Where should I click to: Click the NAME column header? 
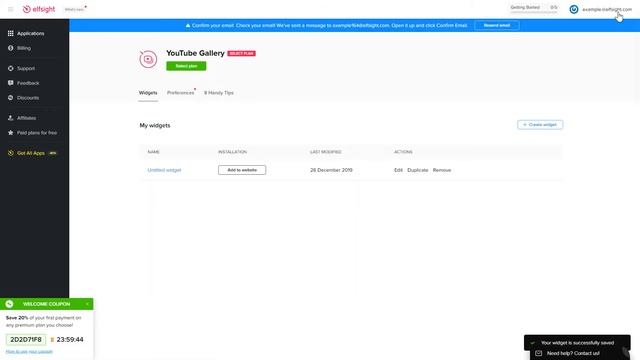pos(153,152)
